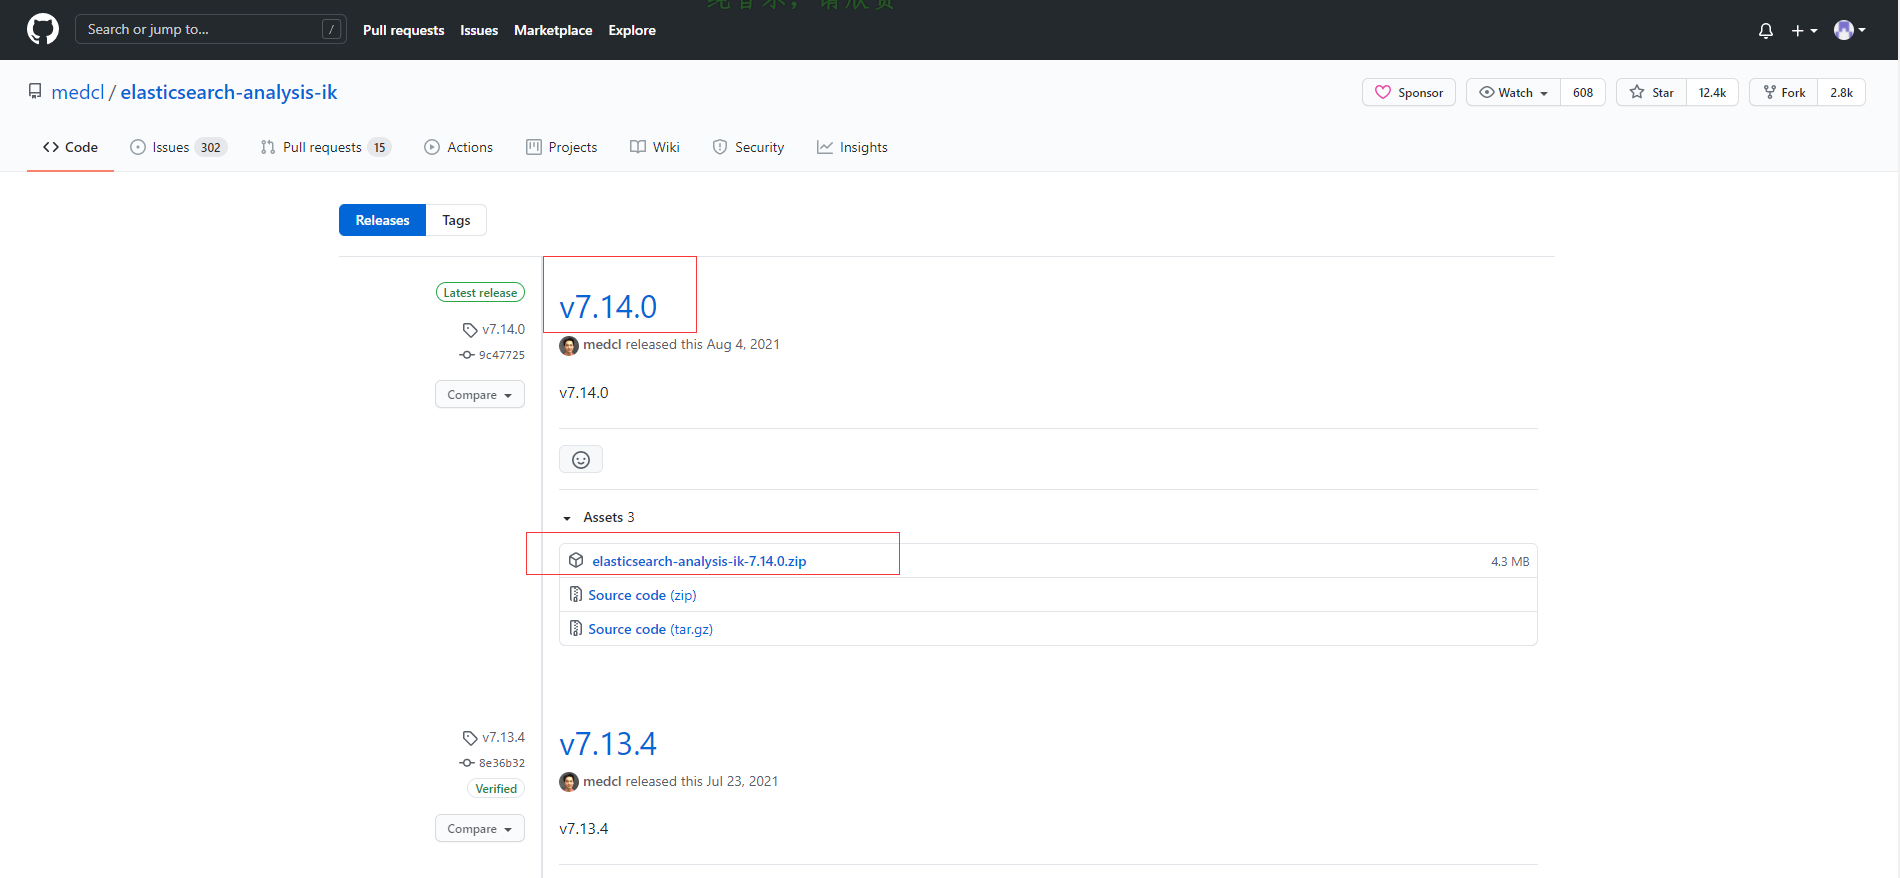
Task: Download Source code (zip)
Action: tap(642, 595)
